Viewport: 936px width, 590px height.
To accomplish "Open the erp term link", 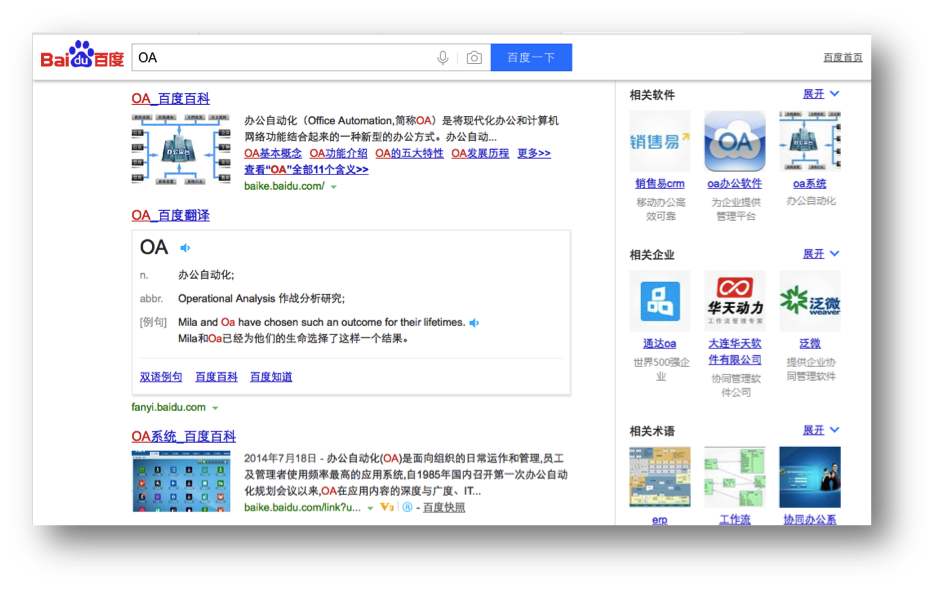I will 660,520.
